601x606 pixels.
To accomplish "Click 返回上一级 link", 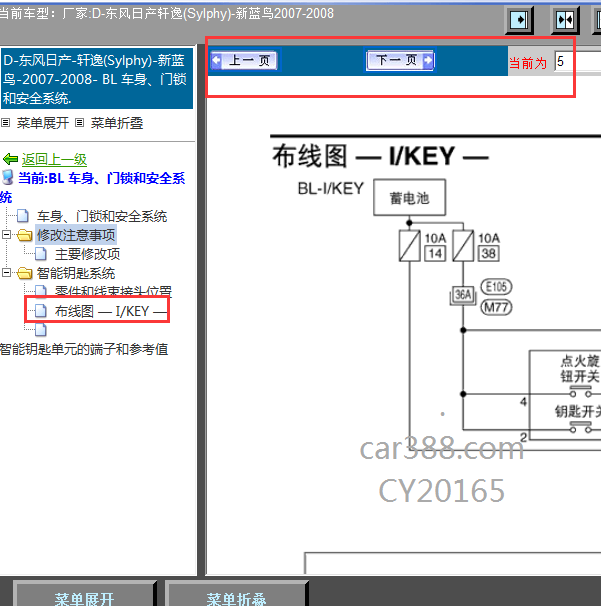I will tap(54, 159).
